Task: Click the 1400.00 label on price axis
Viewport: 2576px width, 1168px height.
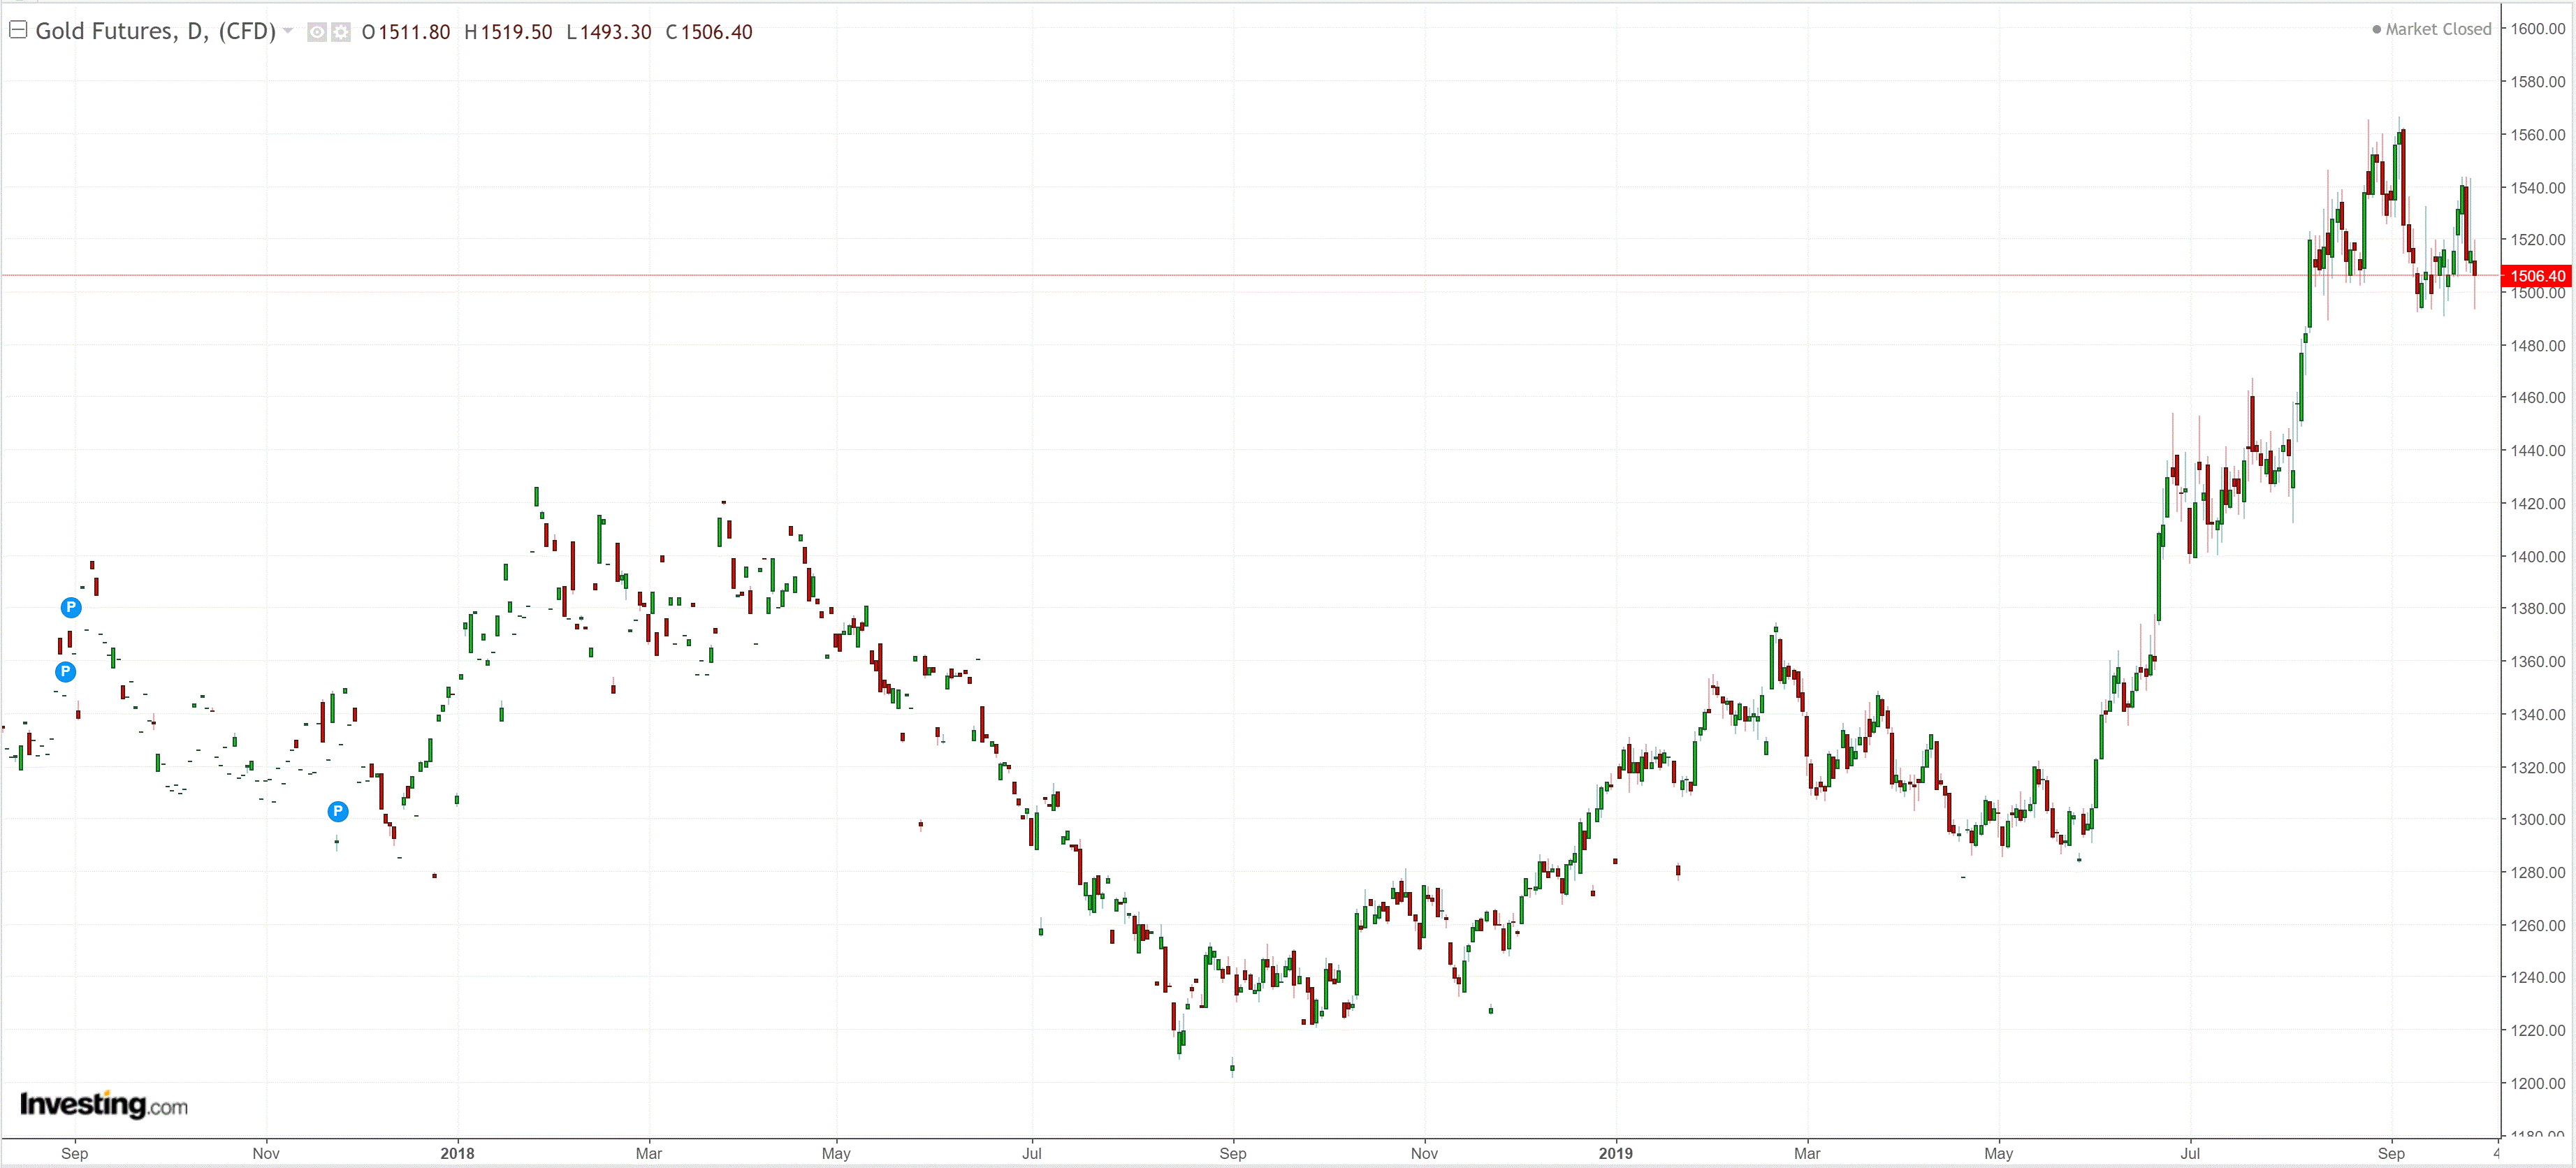Action: (2537, 556)
